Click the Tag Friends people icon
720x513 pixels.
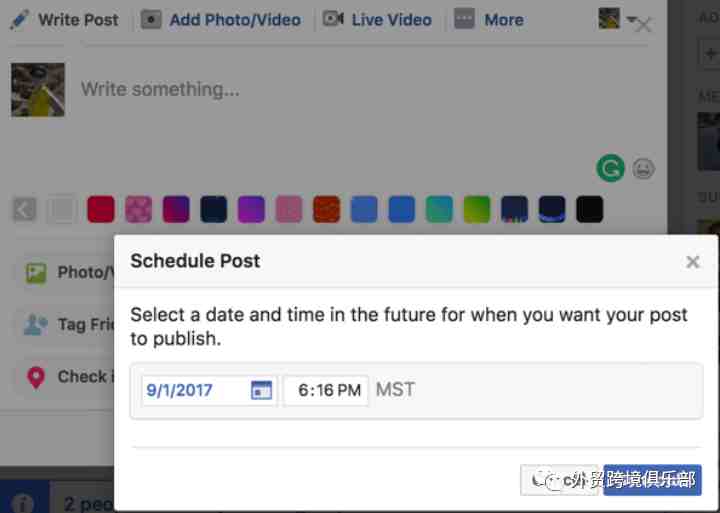tap(36, 325)
